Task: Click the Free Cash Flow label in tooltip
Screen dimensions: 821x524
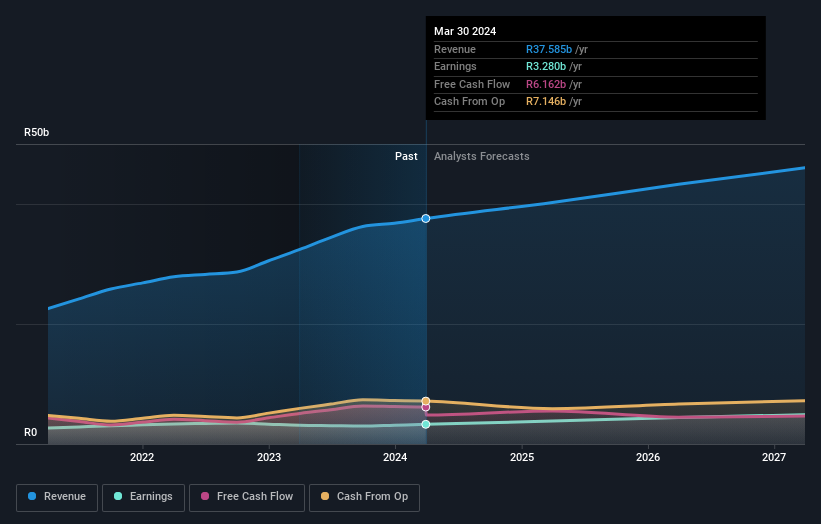Action: pyautogui.click(x=472, y=84)
